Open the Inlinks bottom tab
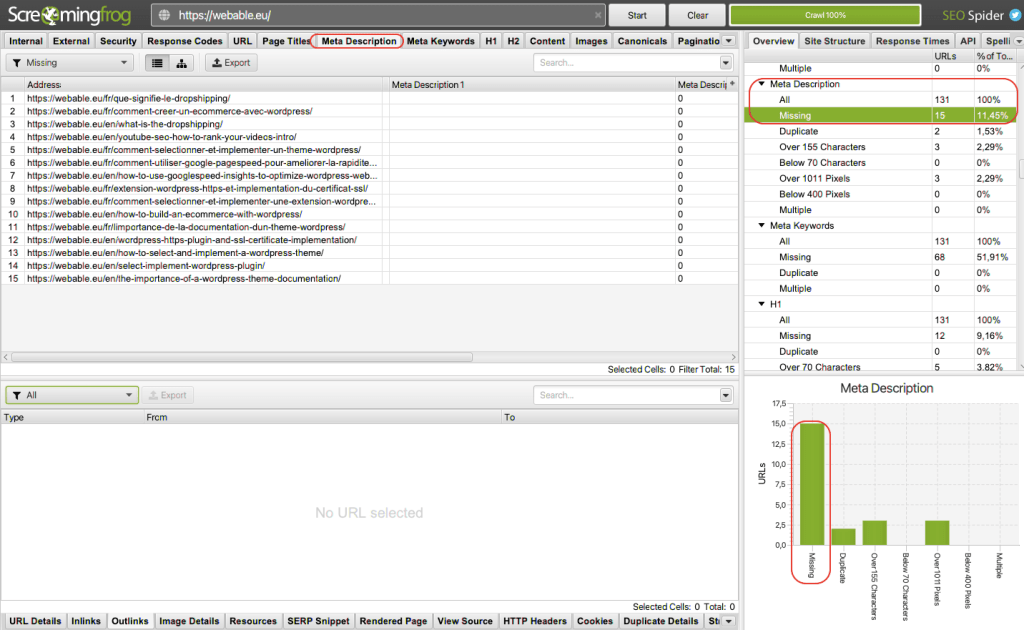The height and width of the screenshot is (630, 1024). 86,621
